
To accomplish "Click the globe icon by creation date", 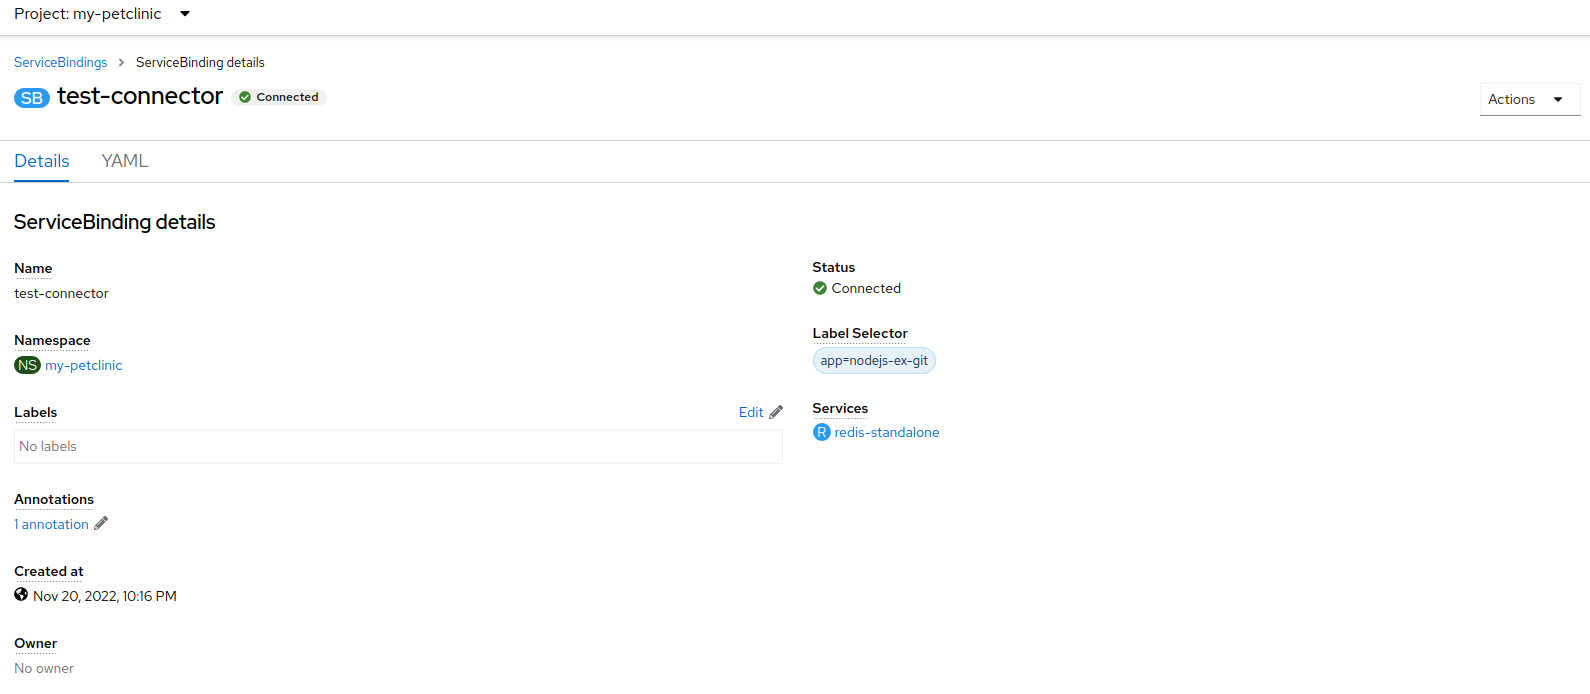I will [21, 595].
